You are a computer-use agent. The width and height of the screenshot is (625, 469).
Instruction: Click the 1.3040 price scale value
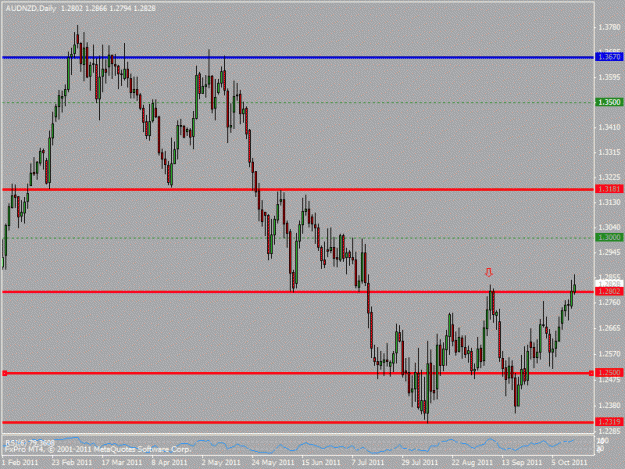(609, 227)
